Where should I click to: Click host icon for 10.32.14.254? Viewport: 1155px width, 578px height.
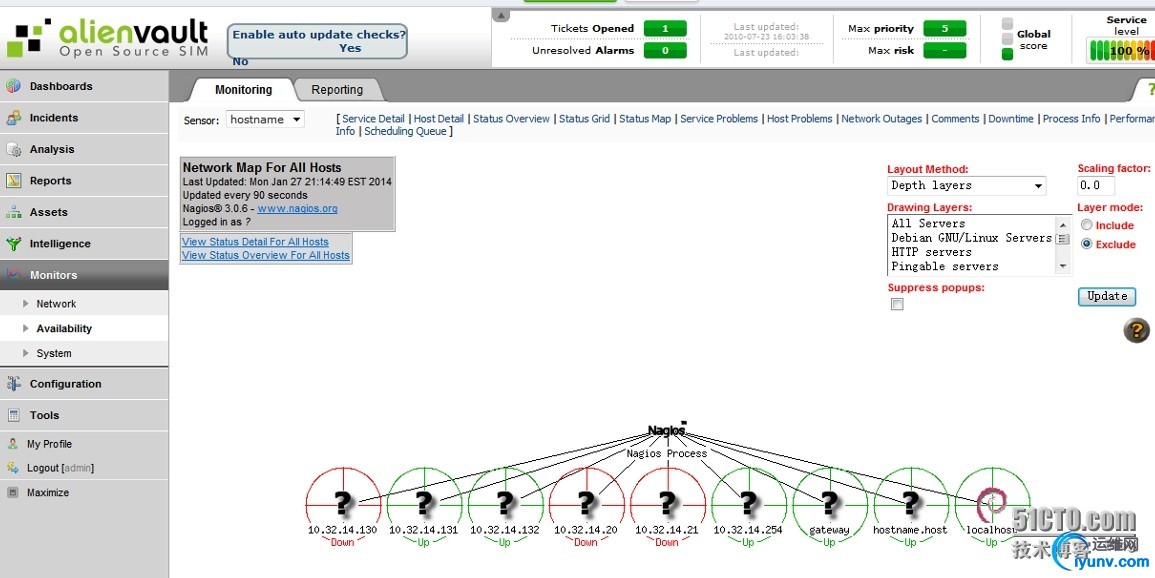(x=748, y=503)
